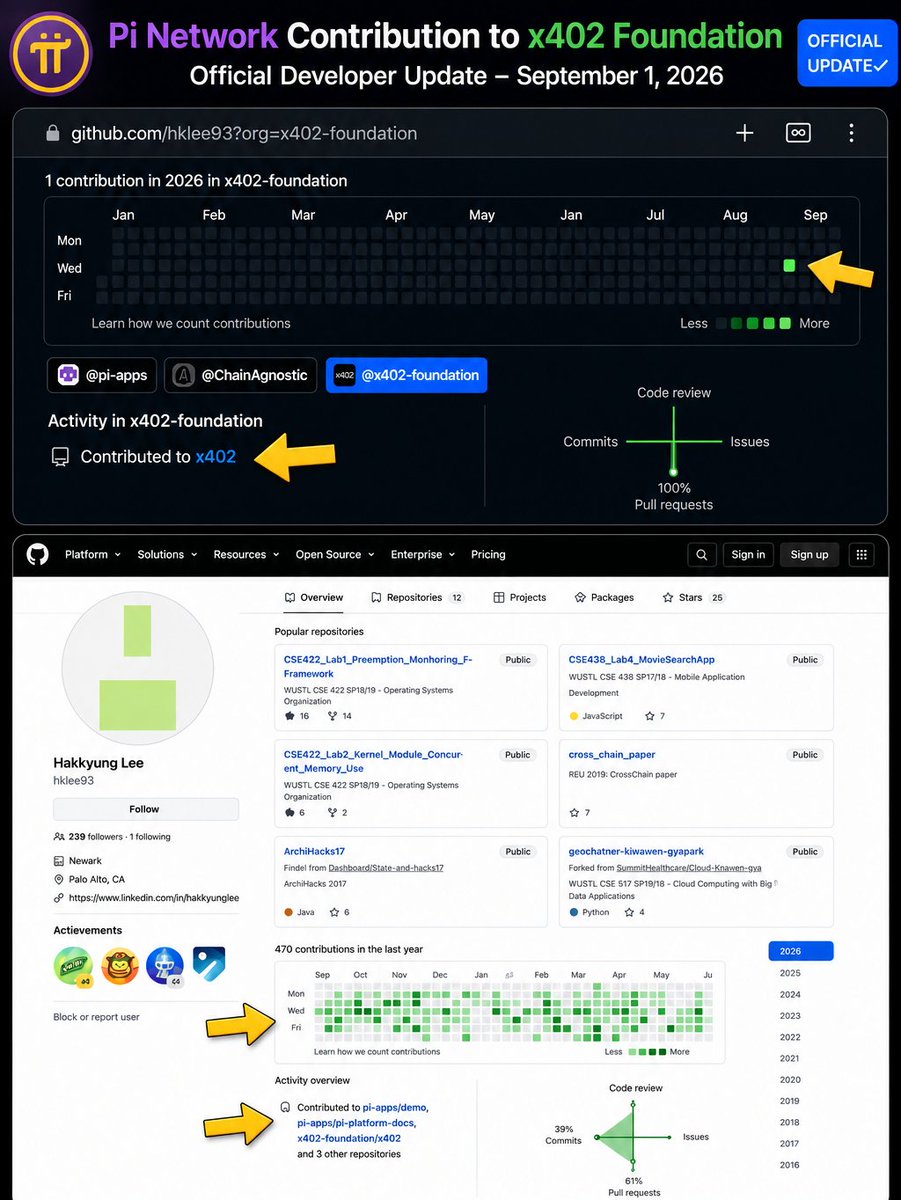Open the CSE438_Lab4_MovieSearchApp repository

642,660
